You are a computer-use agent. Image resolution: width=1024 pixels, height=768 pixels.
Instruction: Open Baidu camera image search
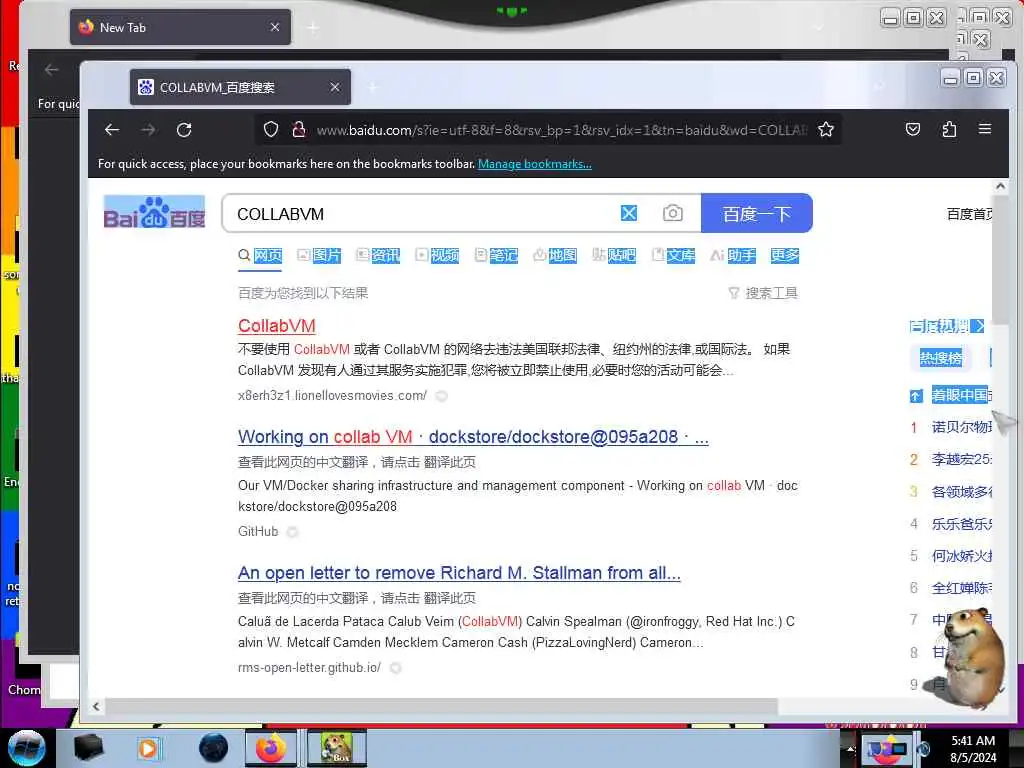pos(673,214)
